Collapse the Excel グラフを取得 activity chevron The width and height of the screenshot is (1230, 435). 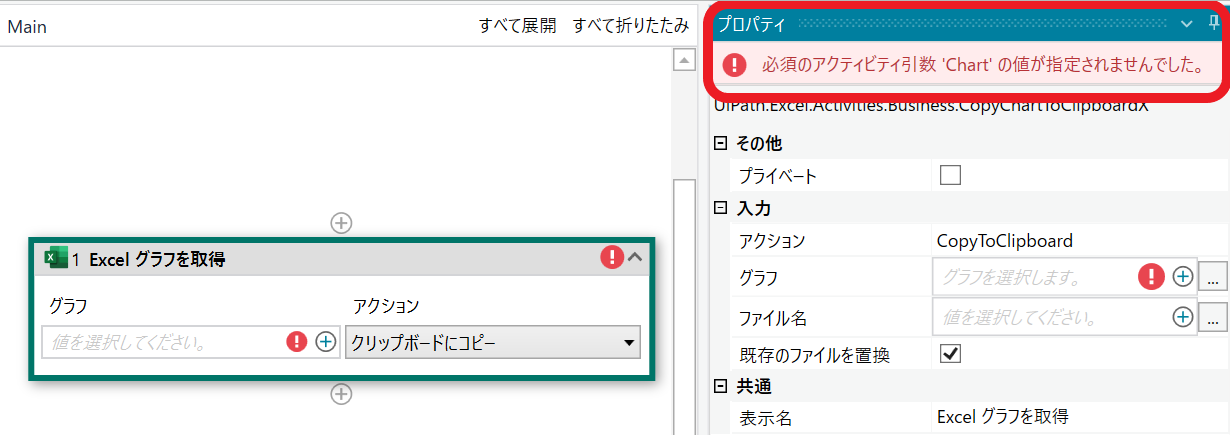635,258
